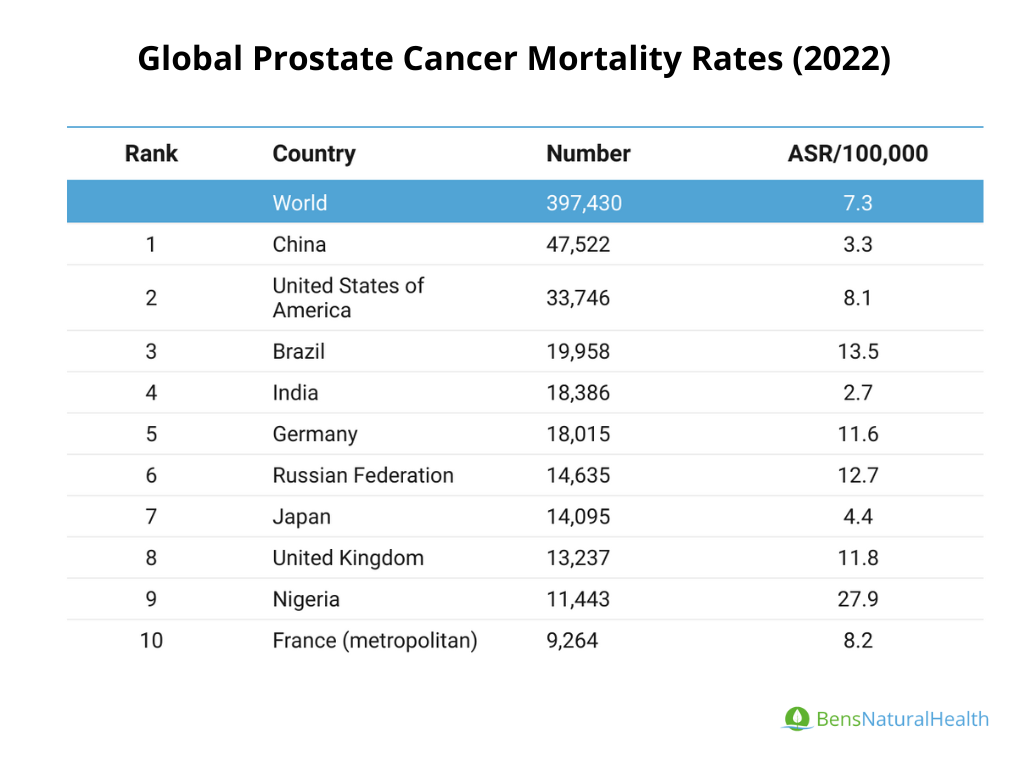Image resolution: width=1024 pixels, height=768 pixels.
Task: Select the China country cell
Action: (x=299, y=244)
